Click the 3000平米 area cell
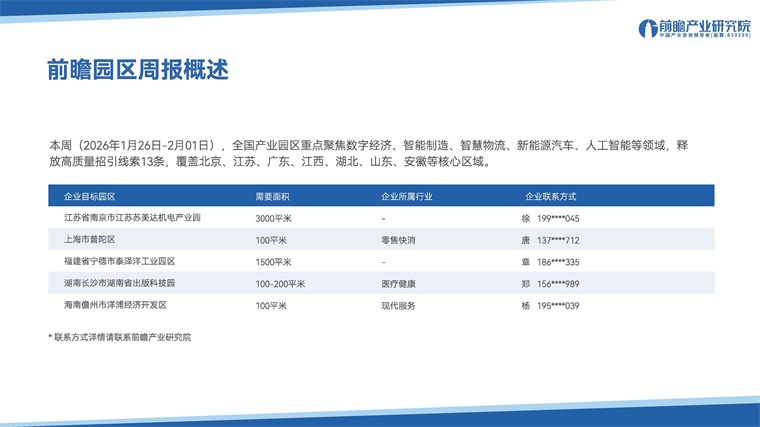 coord(274,218)
